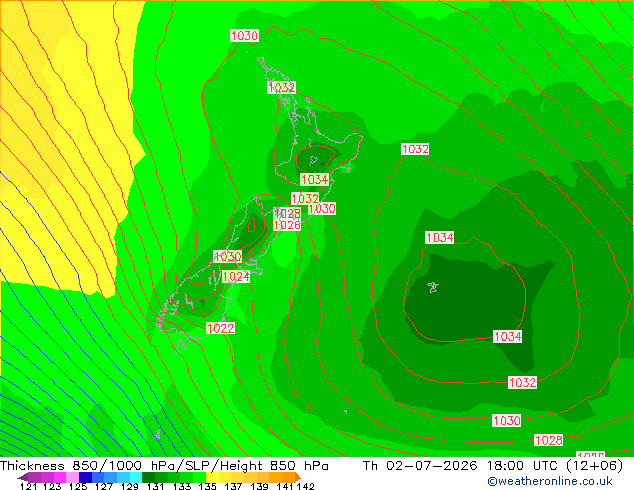The height and width of the screenshot is (490, 634).
Task: Click the 1024 isobar label
Action: click(236, 277)
